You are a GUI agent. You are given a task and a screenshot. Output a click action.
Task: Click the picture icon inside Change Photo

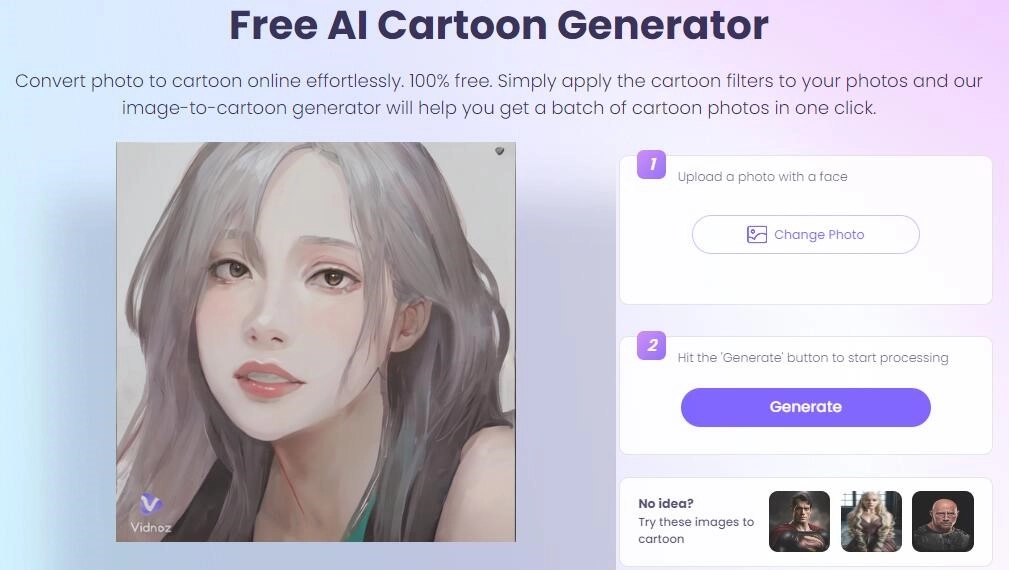coord(757,234)
